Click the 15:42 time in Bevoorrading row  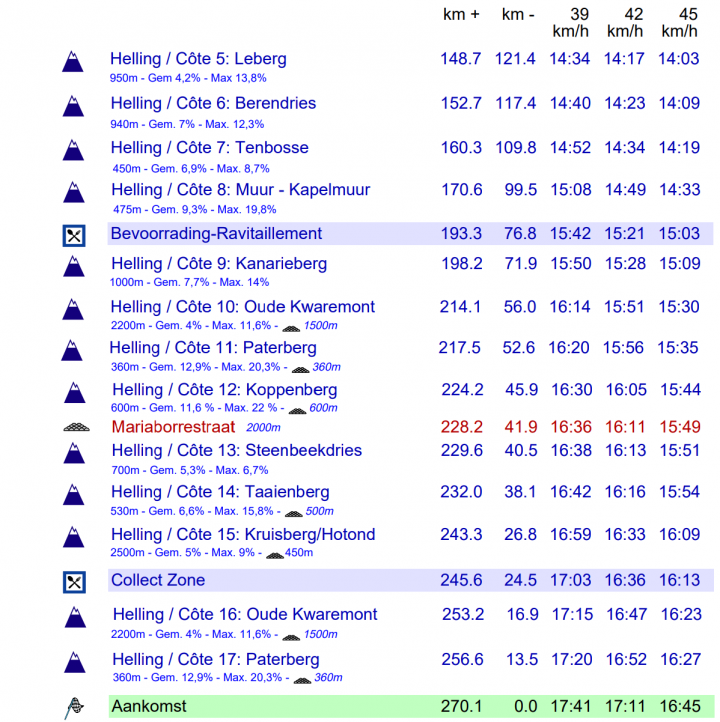click(570, 233)
